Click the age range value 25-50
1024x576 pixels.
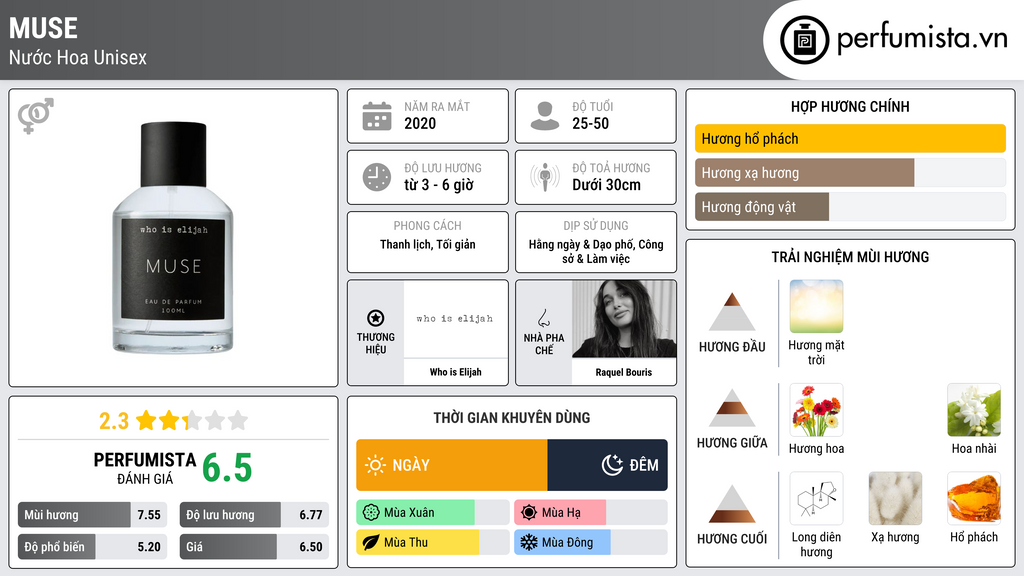[x=590, y=123]
